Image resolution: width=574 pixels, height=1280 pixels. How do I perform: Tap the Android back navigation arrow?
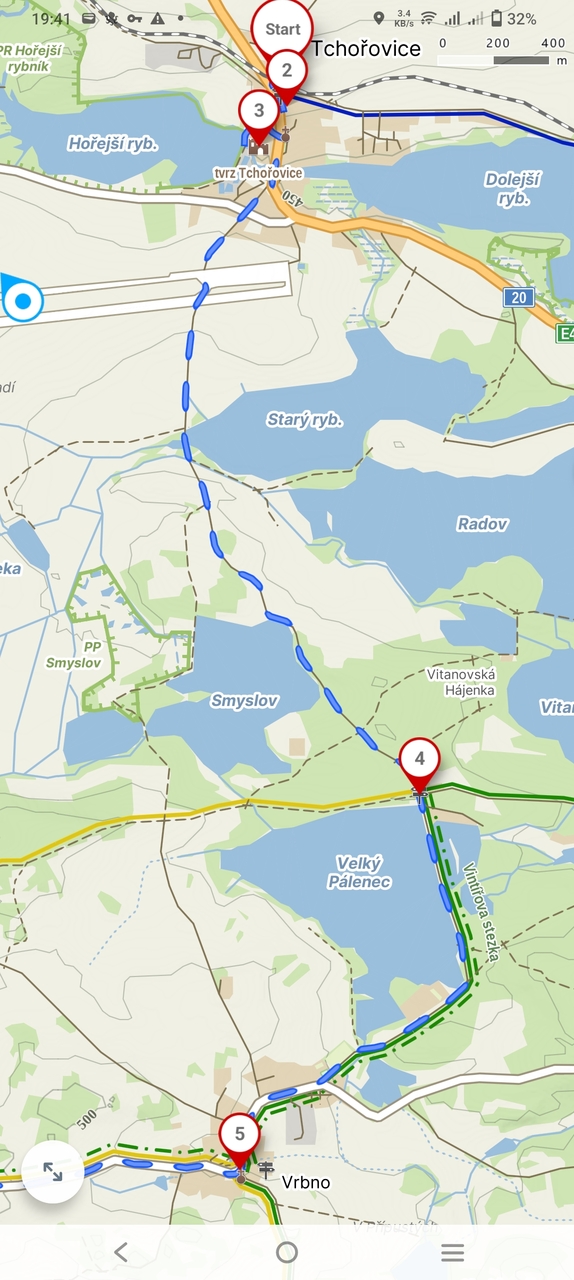coord(121,1252)
